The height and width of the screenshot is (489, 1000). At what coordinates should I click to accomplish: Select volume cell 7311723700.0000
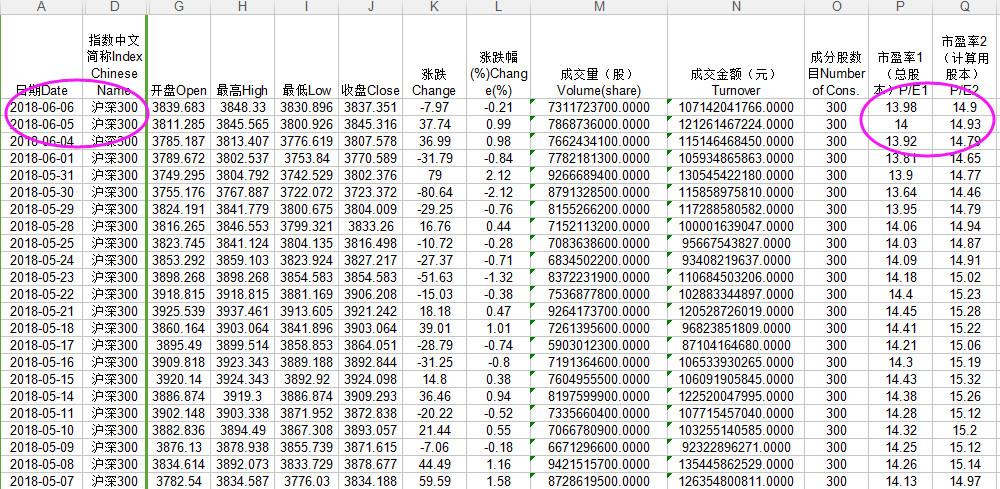599,107
